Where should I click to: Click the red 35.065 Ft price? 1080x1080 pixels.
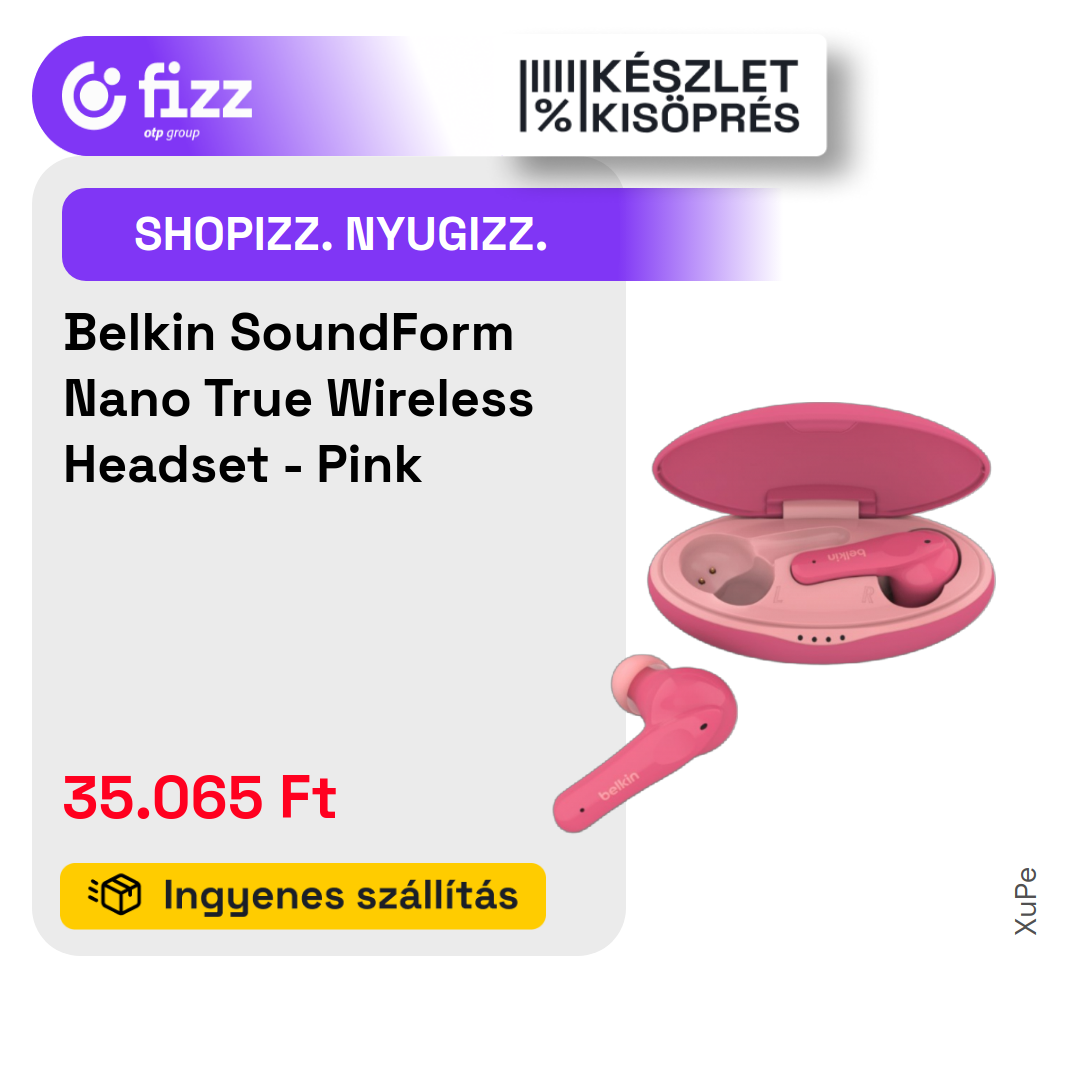click(200, 798)
